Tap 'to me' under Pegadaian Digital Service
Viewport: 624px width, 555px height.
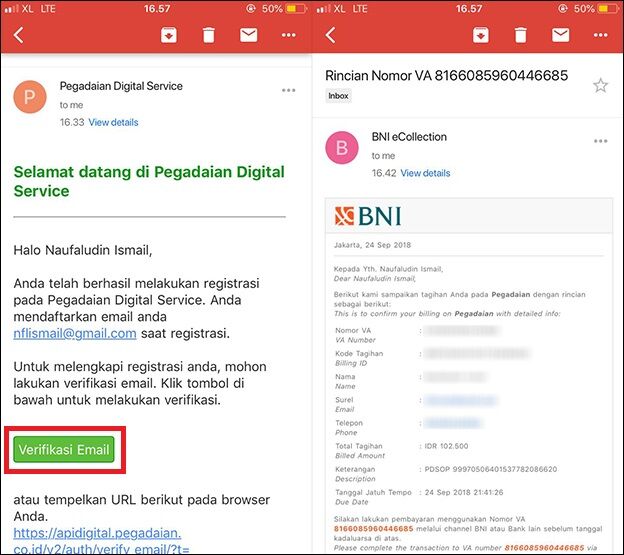(x=72, y=105)
